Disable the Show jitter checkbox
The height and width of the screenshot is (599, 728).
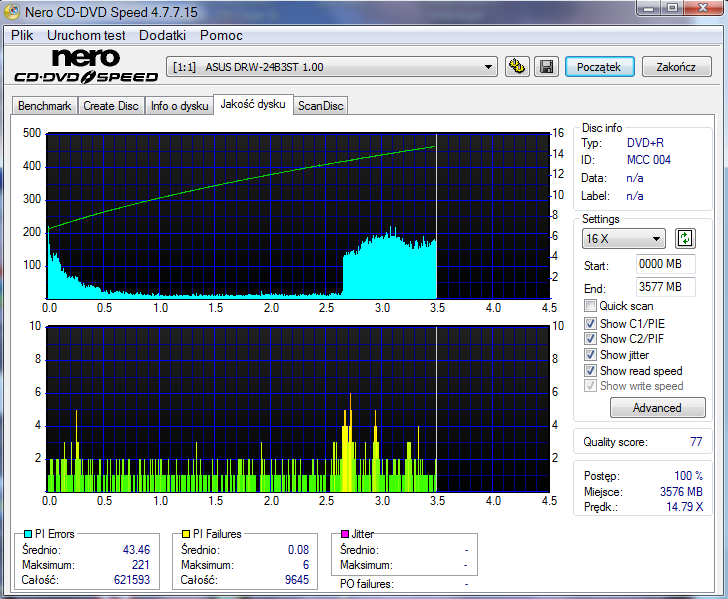tap(590, 355)
